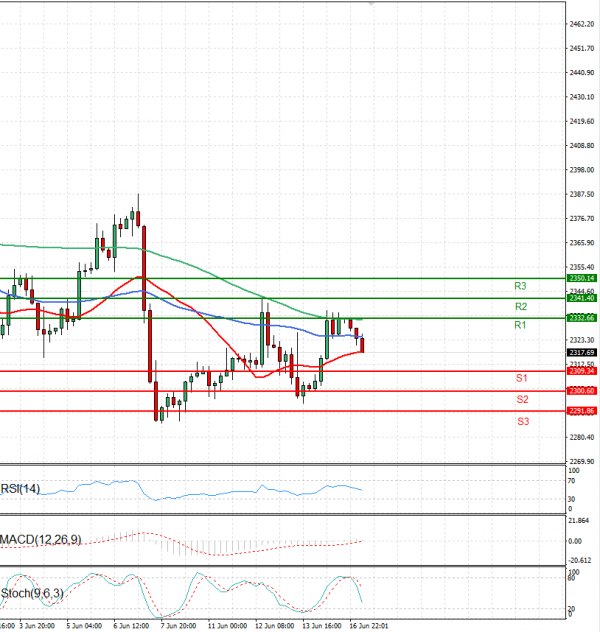Click the 2269.90 price axis value
Screen dimensions: 600x632
(x=581, y=462)
